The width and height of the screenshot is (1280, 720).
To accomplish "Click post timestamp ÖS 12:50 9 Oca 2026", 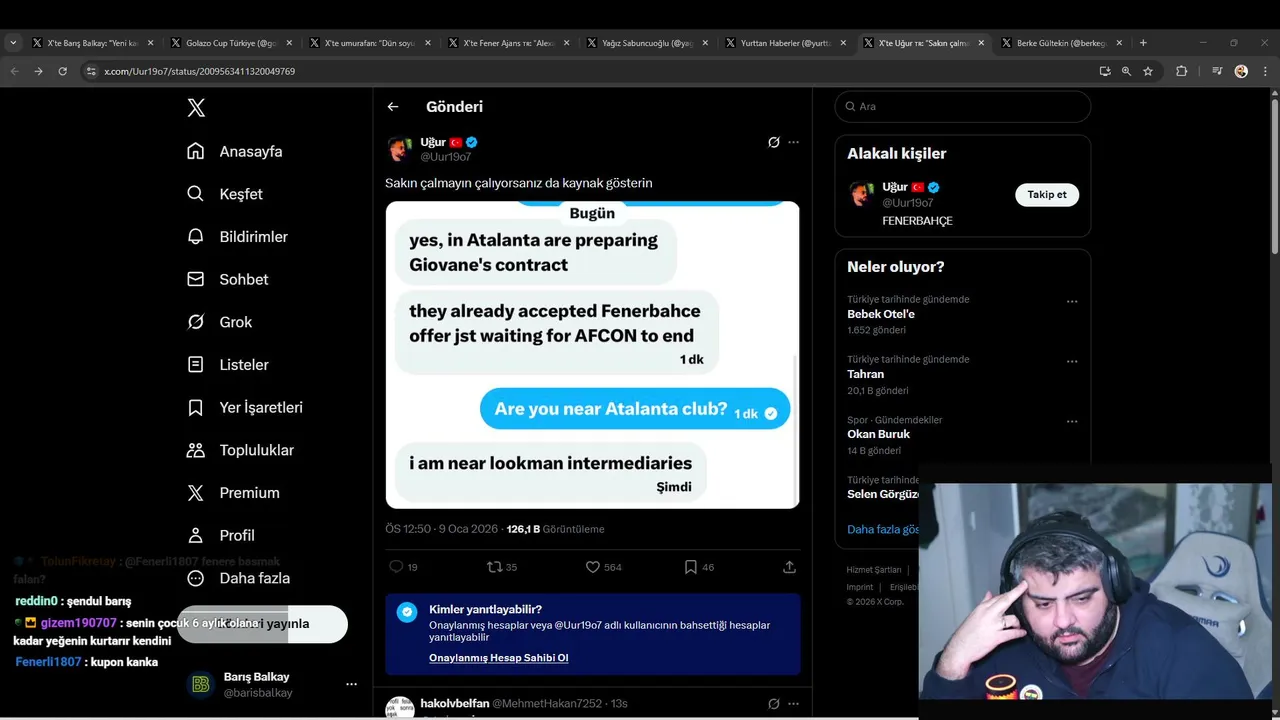I will point(442,529).
